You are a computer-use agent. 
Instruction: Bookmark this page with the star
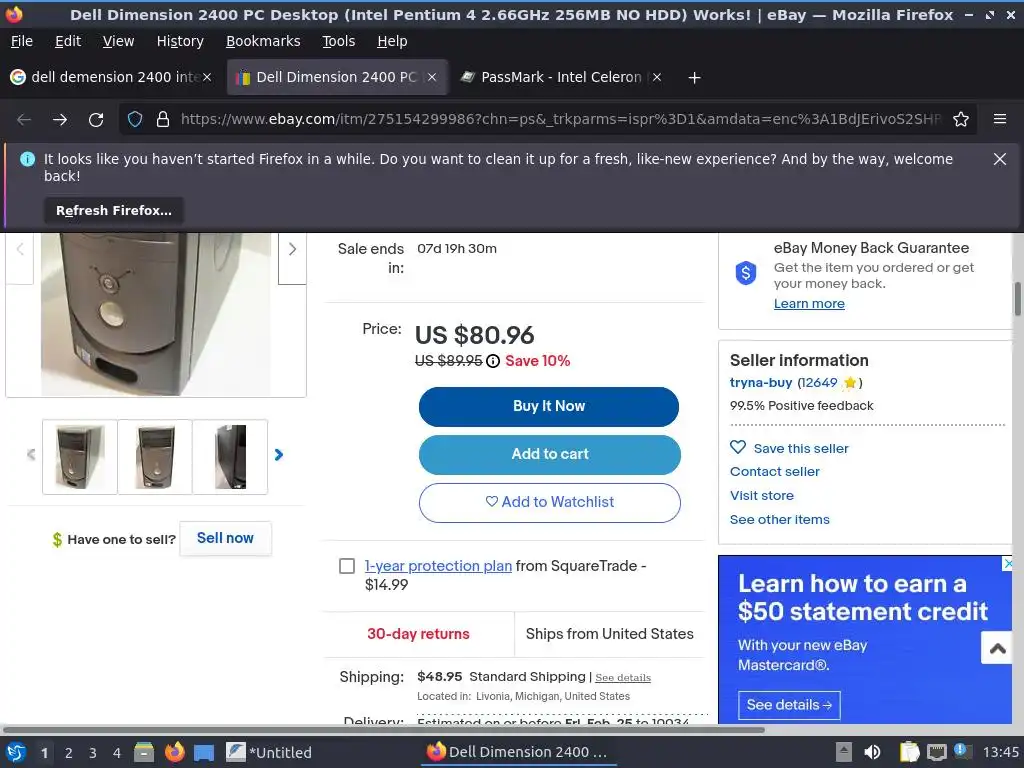click(961, 120)
